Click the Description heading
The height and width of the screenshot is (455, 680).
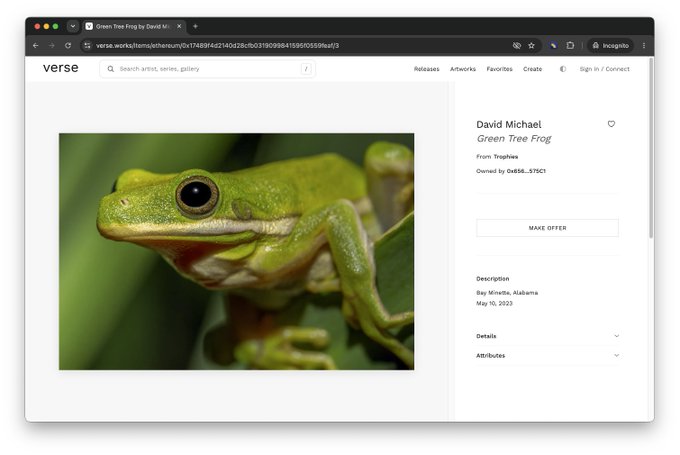(493, 279)
